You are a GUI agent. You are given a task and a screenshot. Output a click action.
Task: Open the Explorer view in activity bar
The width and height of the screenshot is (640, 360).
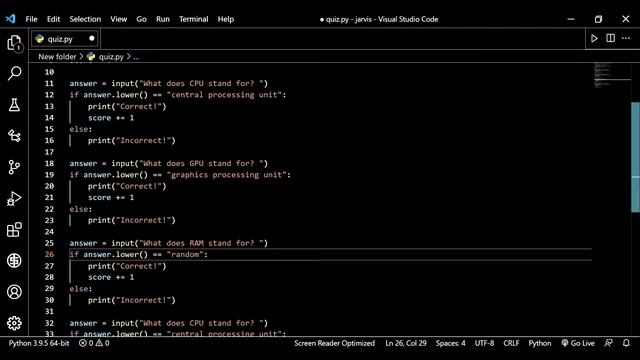pyautogui.click(x=14, y=43)
